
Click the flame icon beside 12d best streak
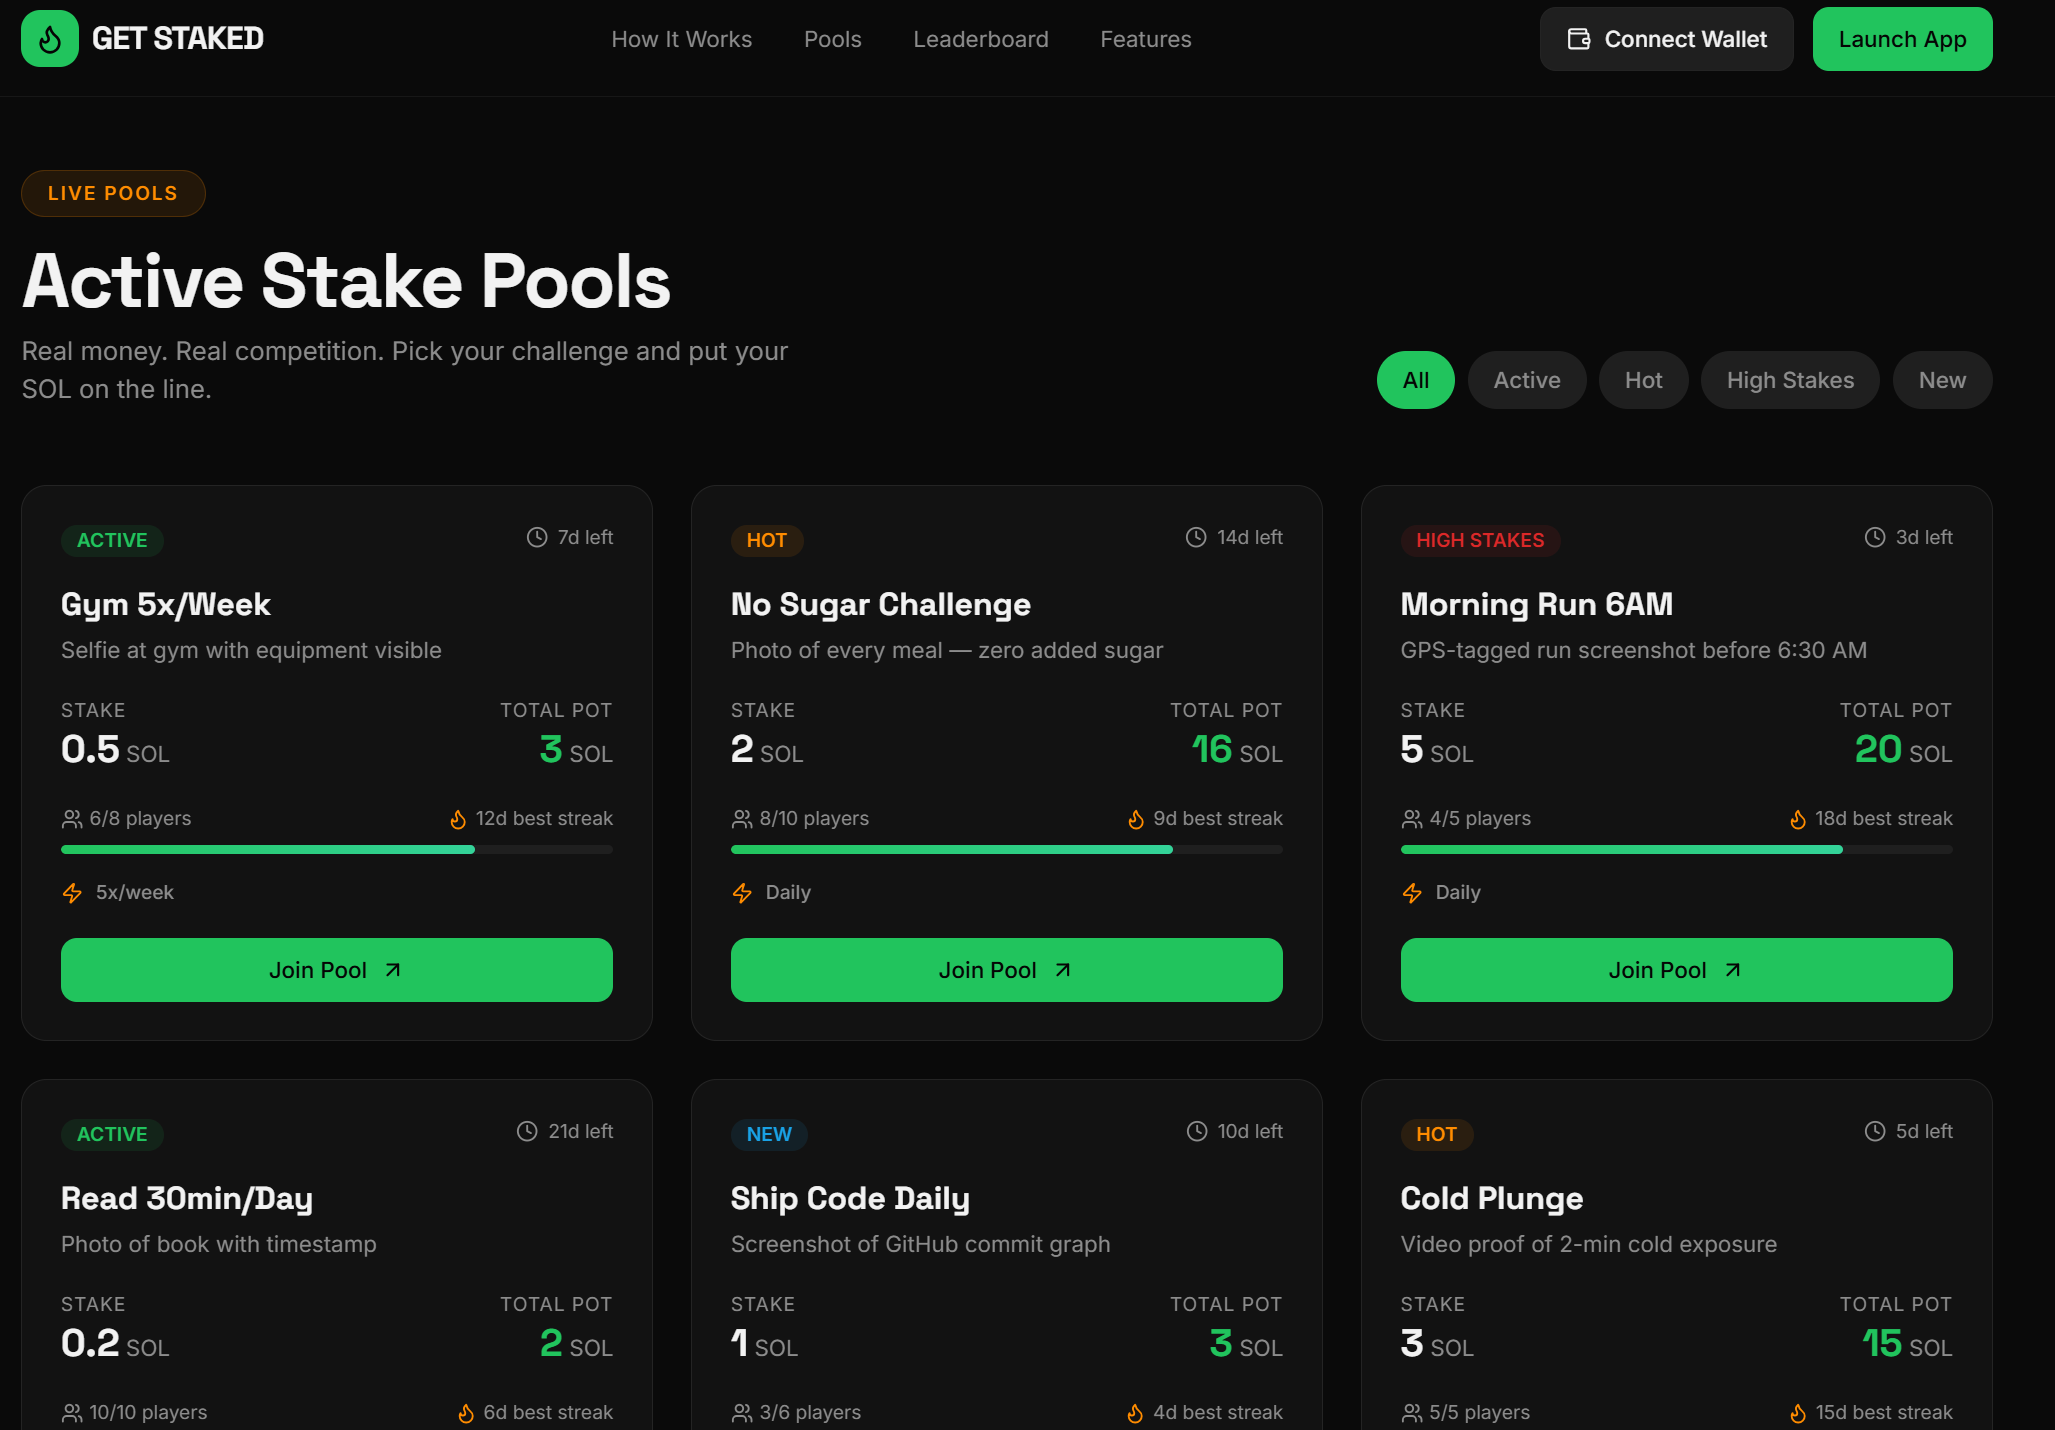(458, 819)
